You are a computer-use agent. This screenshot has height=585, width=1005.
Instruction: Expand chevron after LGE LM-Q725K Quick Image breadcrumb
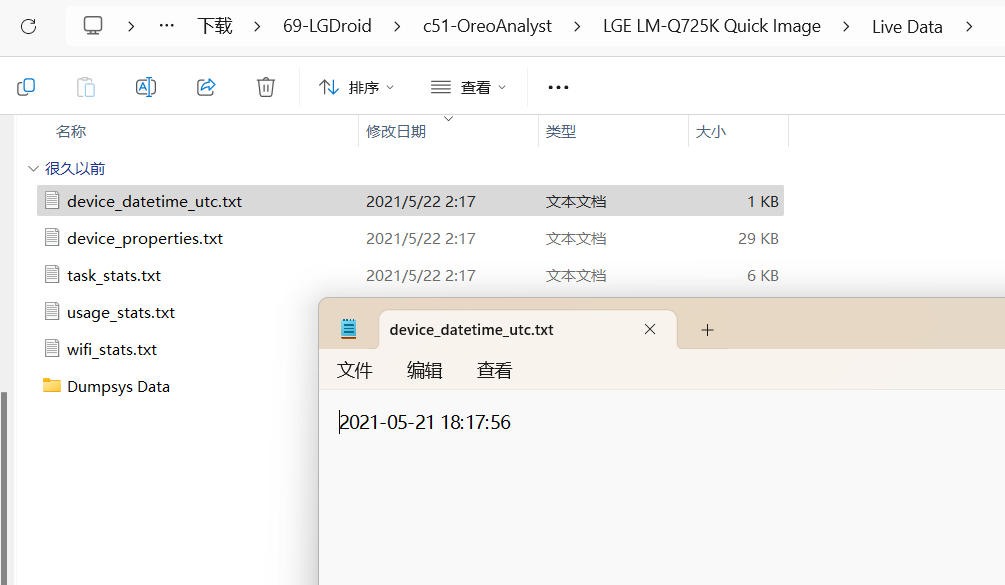click(846, 26)
